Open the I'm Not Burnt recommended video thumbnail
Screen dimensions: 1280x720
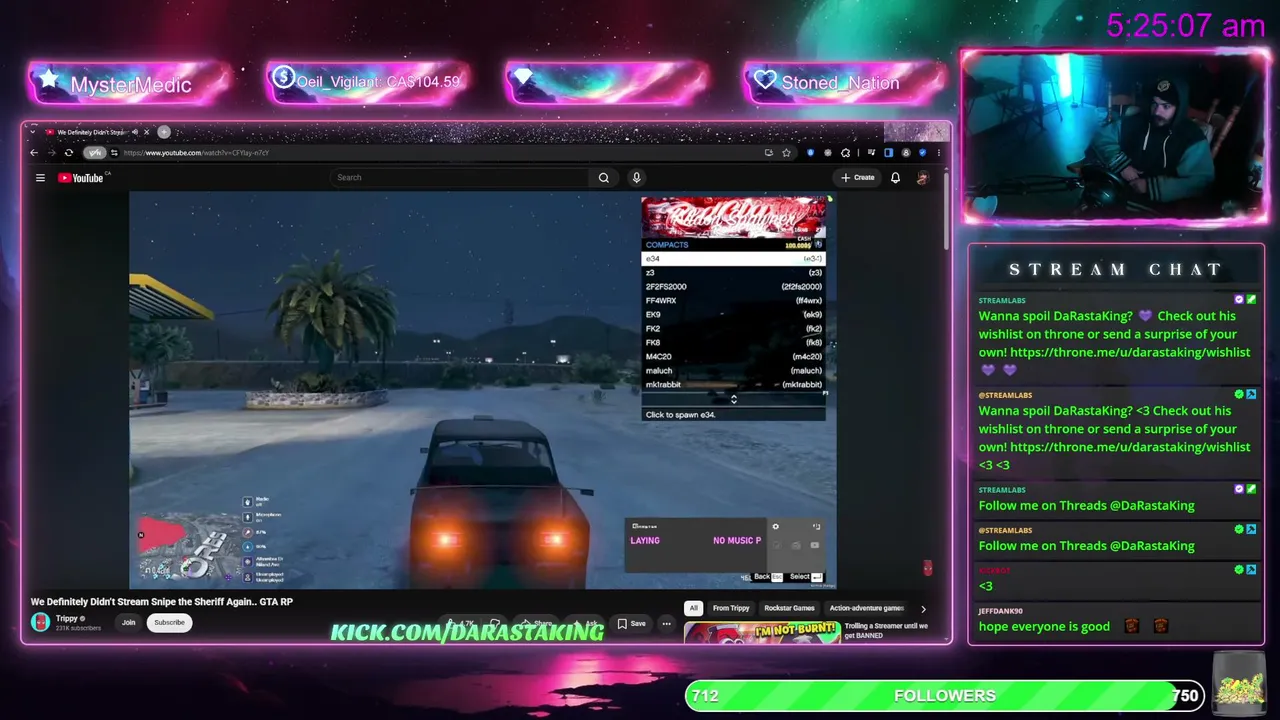pyautogui.click(x=761, y=633)
